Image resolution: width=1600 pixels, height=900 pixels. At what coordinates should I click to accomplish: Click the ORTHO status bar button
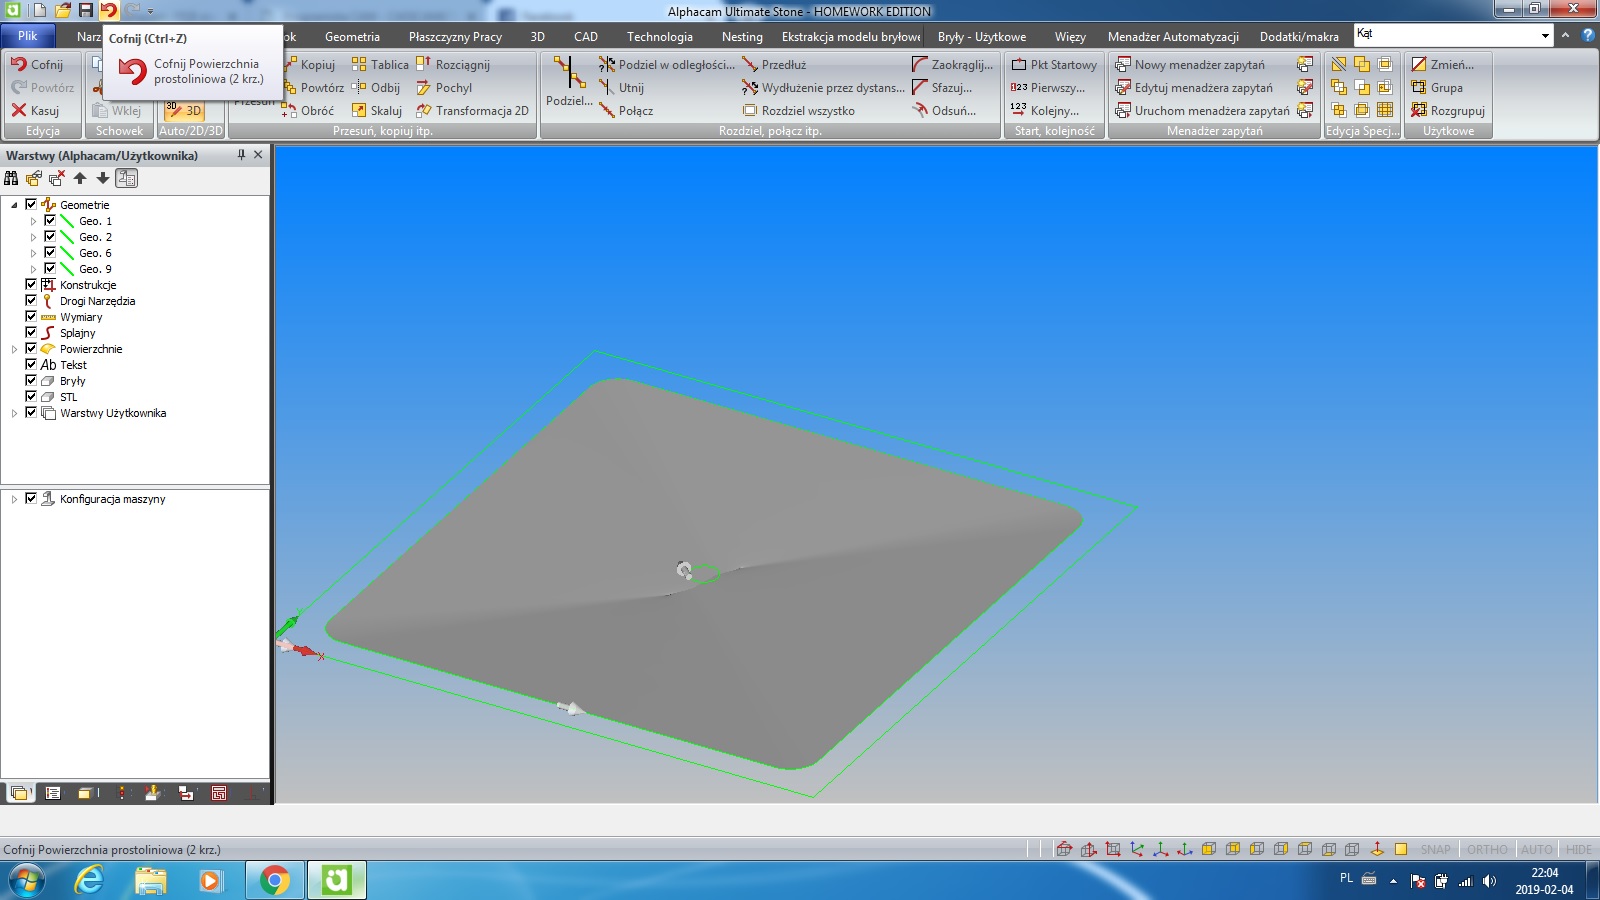(x=1487, y=849)
